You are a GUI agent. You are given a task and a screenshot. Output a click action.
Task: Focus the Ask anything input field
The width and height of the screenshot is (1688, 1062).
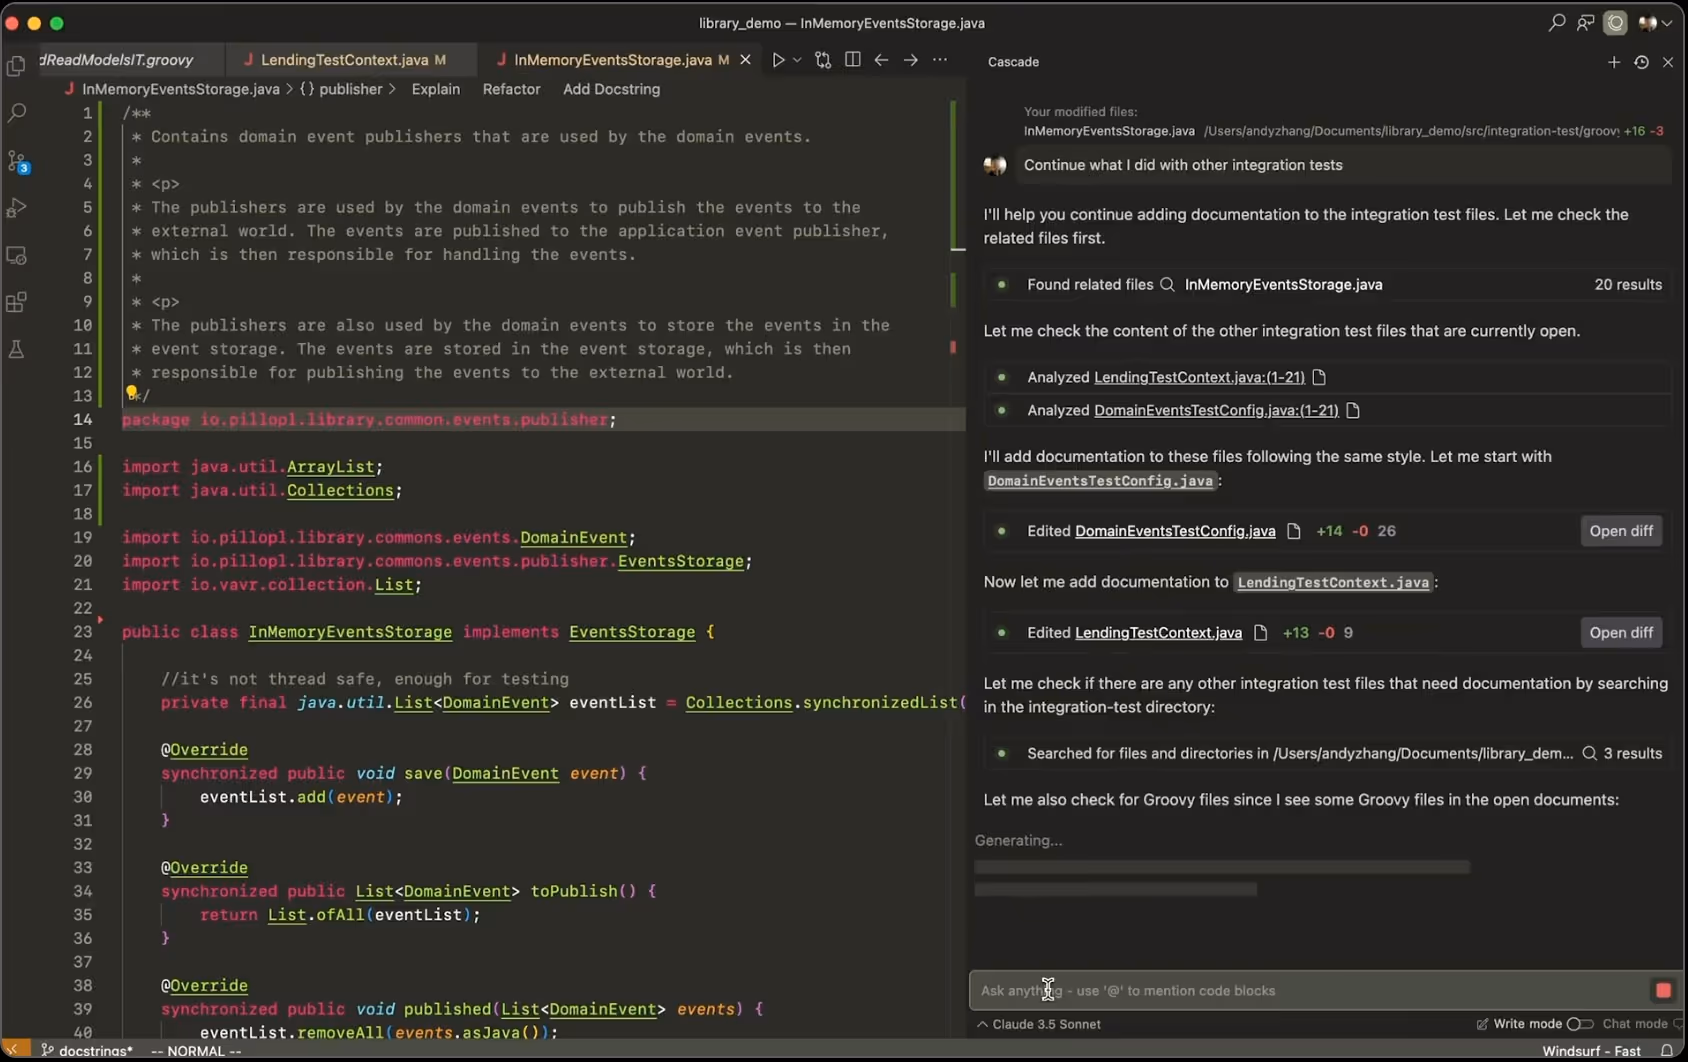(x=1310, y=991)
